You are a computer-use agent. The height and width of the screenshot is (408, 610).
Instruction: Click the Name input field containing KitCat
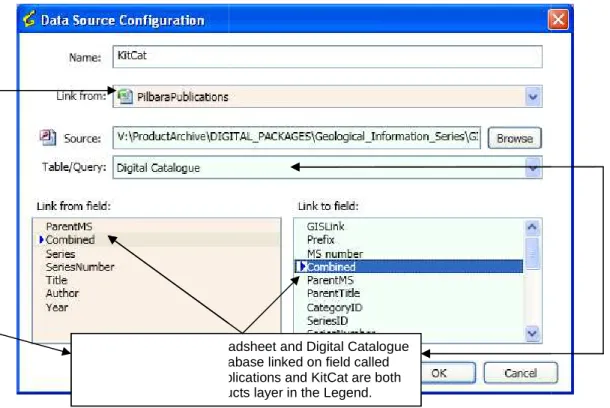pyautogui.click(x=327, y=57)
